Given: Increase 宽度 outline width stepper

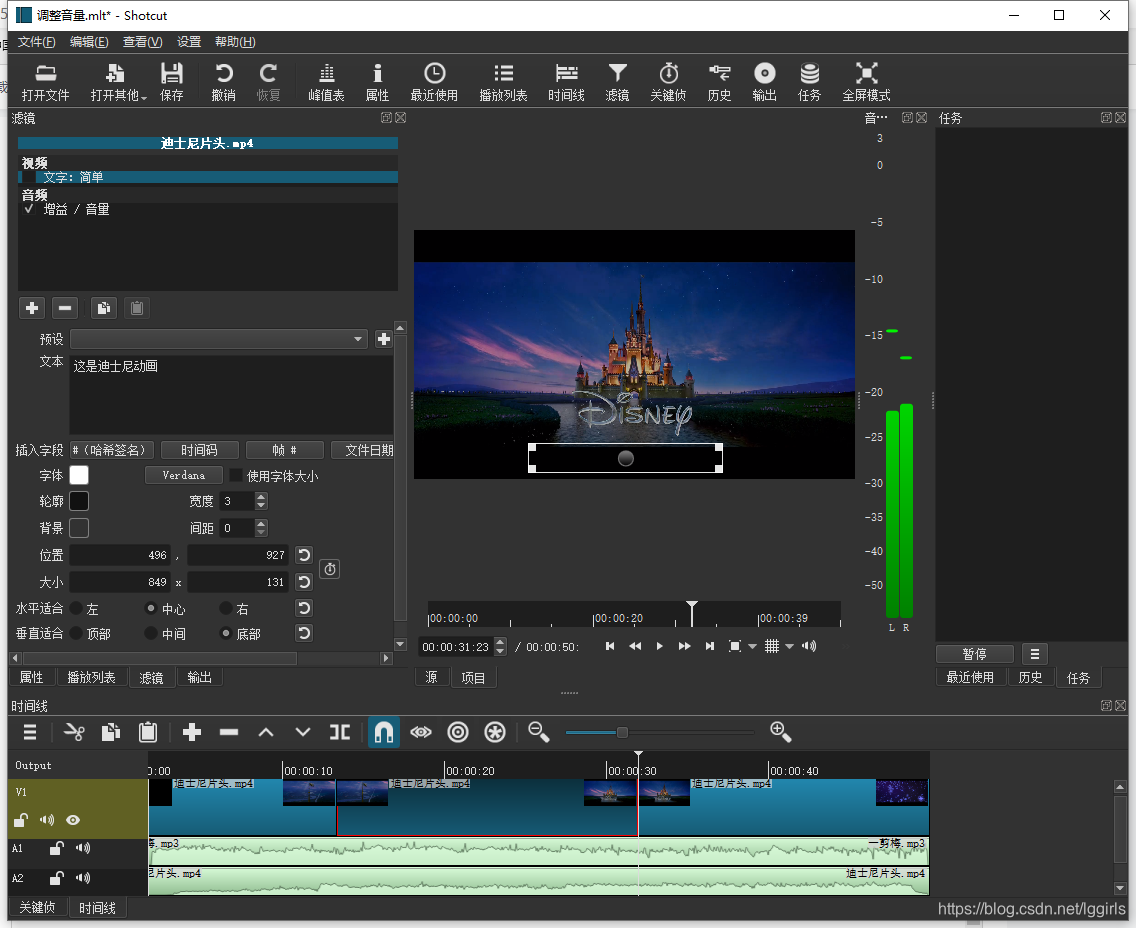Looking at the screenshot, I should click(x=261, y=496).
